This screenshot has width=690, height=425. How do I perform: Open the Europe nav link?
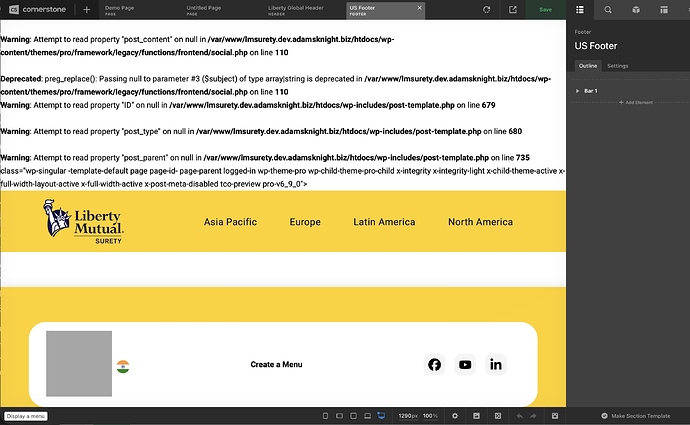pos(305,222)
